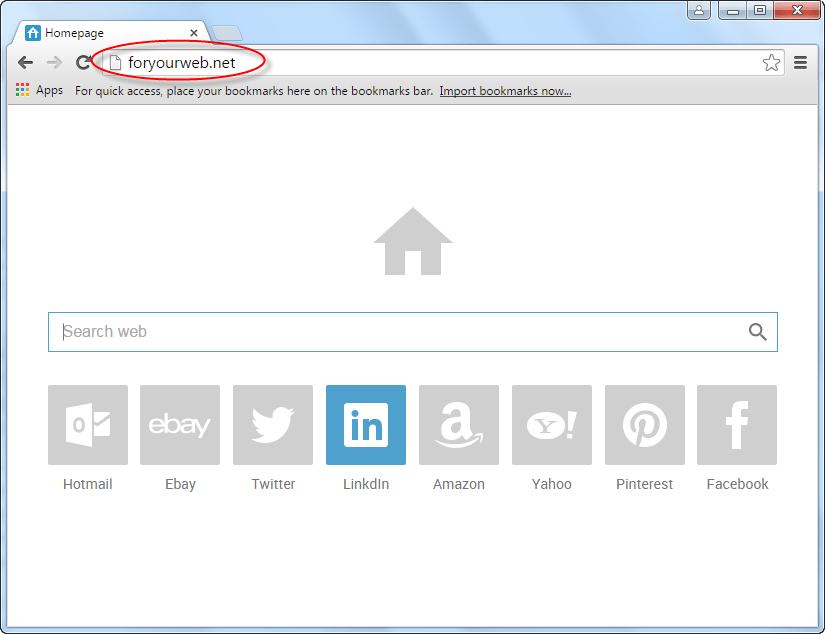Maximize the browser window

(760, 10)
